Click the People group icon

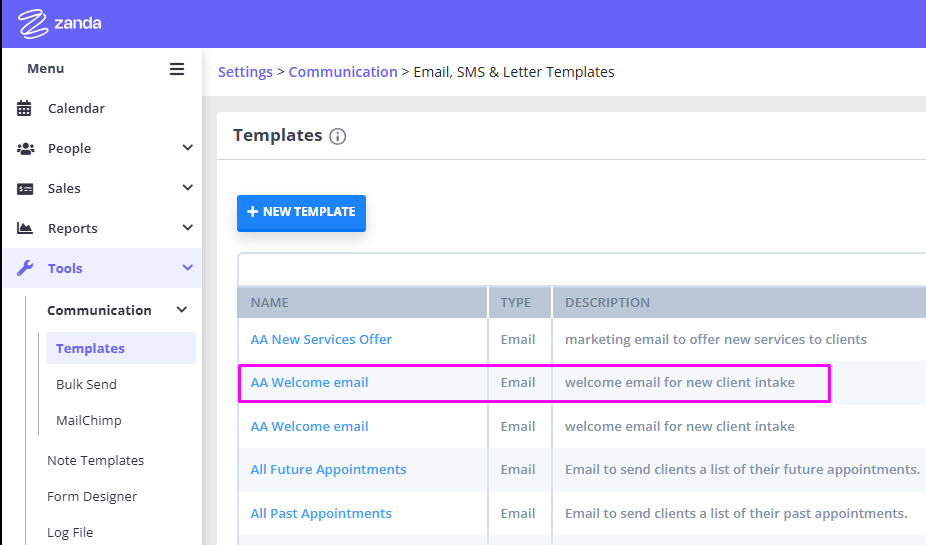(25, 149)
